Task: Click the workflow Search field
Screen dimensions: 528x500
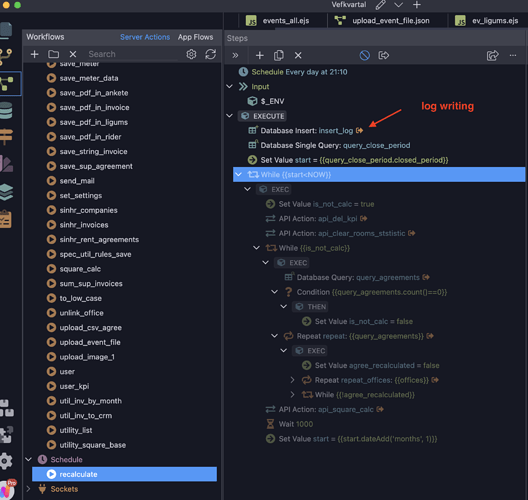Action: 132,54
